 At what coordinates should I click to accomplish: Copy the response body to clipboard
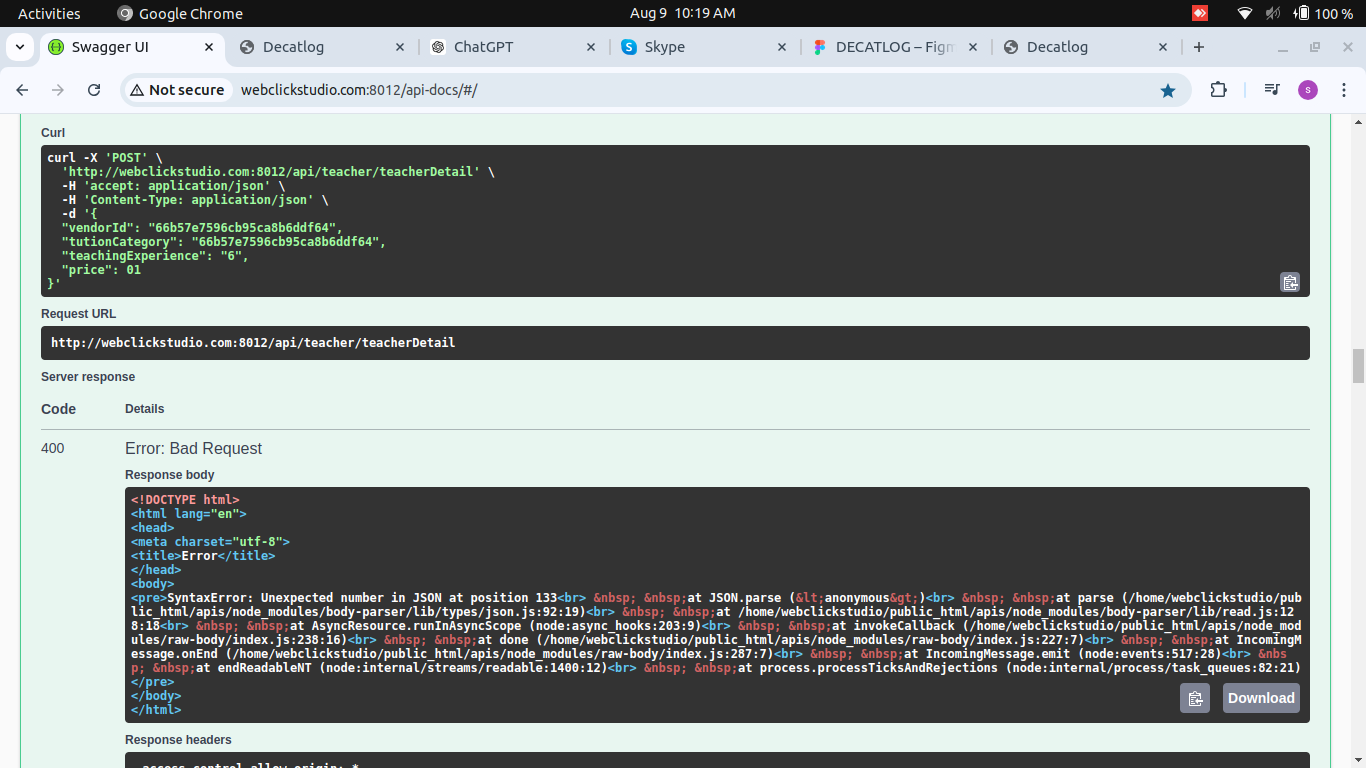(x=1194, y=698)
